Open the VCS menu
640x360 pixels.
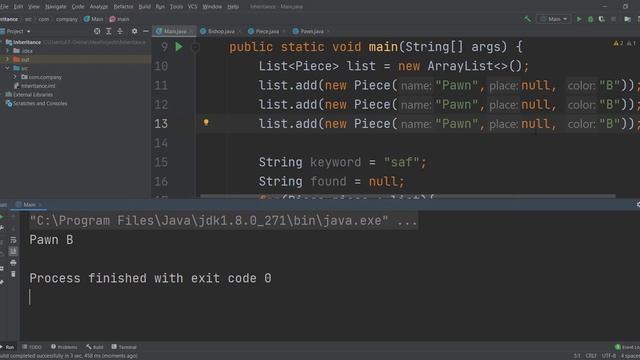click(x=192, y=7)
